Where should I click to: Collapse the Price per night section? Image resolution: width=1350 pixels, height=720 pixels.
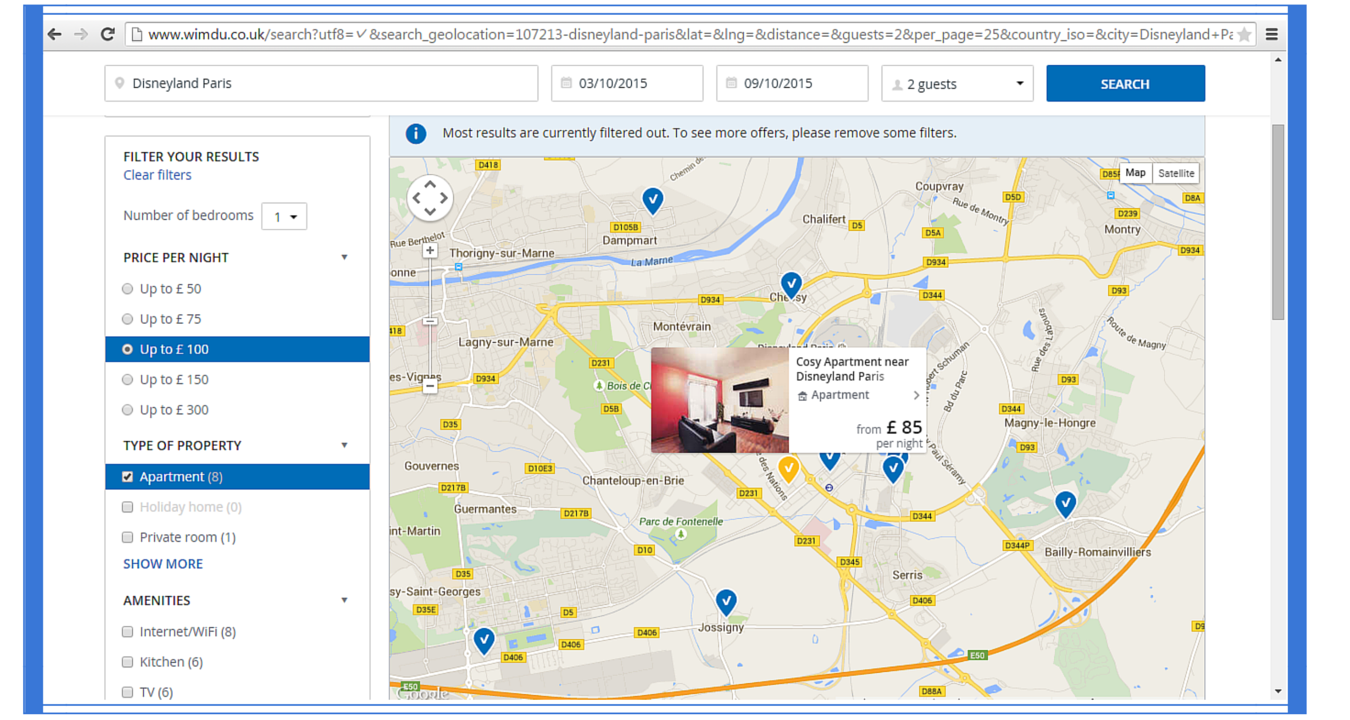click(344, 257)
